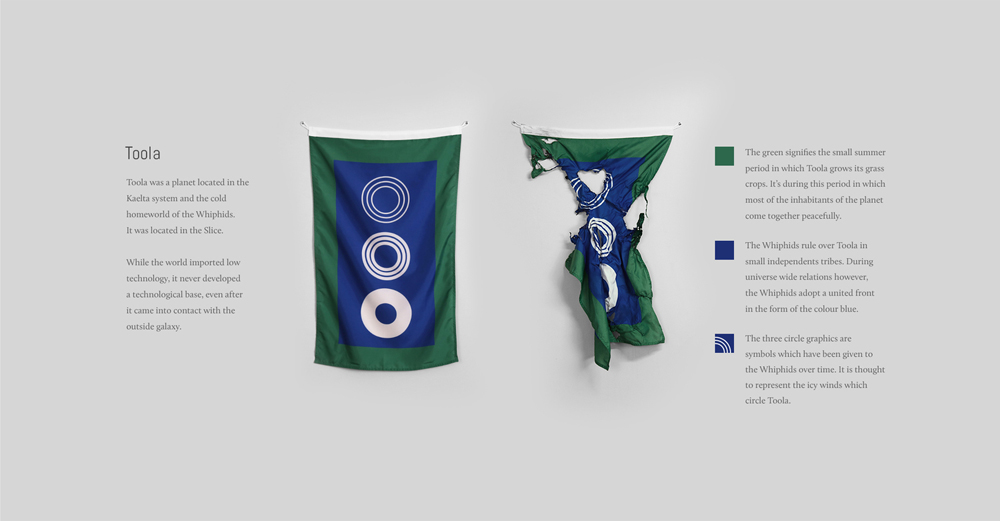Viewport: 1000px width, 521px height.
Task: Click the green border of intact flag
Action: [x=322, y=255]
